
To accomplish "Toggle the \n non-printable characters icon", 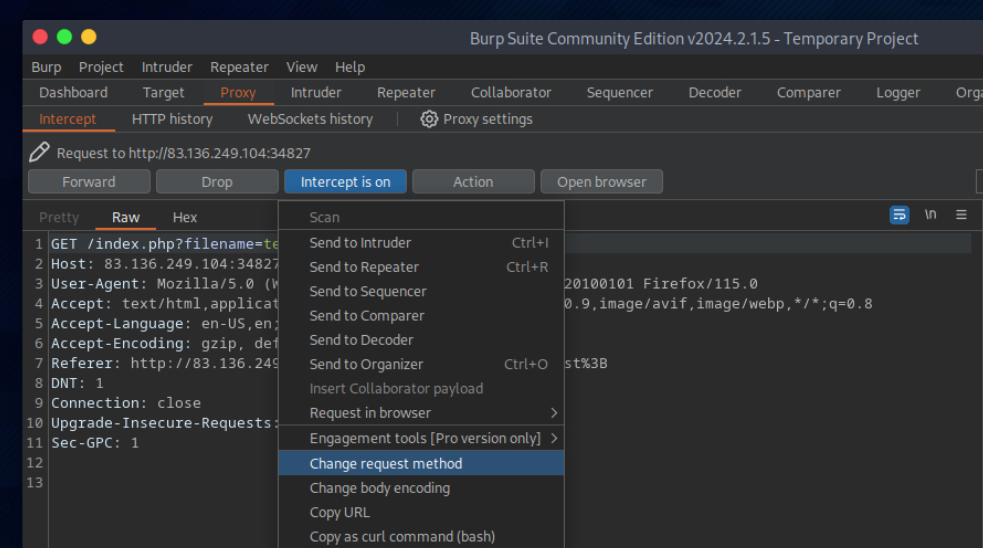I will pyautogui.click(x=930, y=215).
